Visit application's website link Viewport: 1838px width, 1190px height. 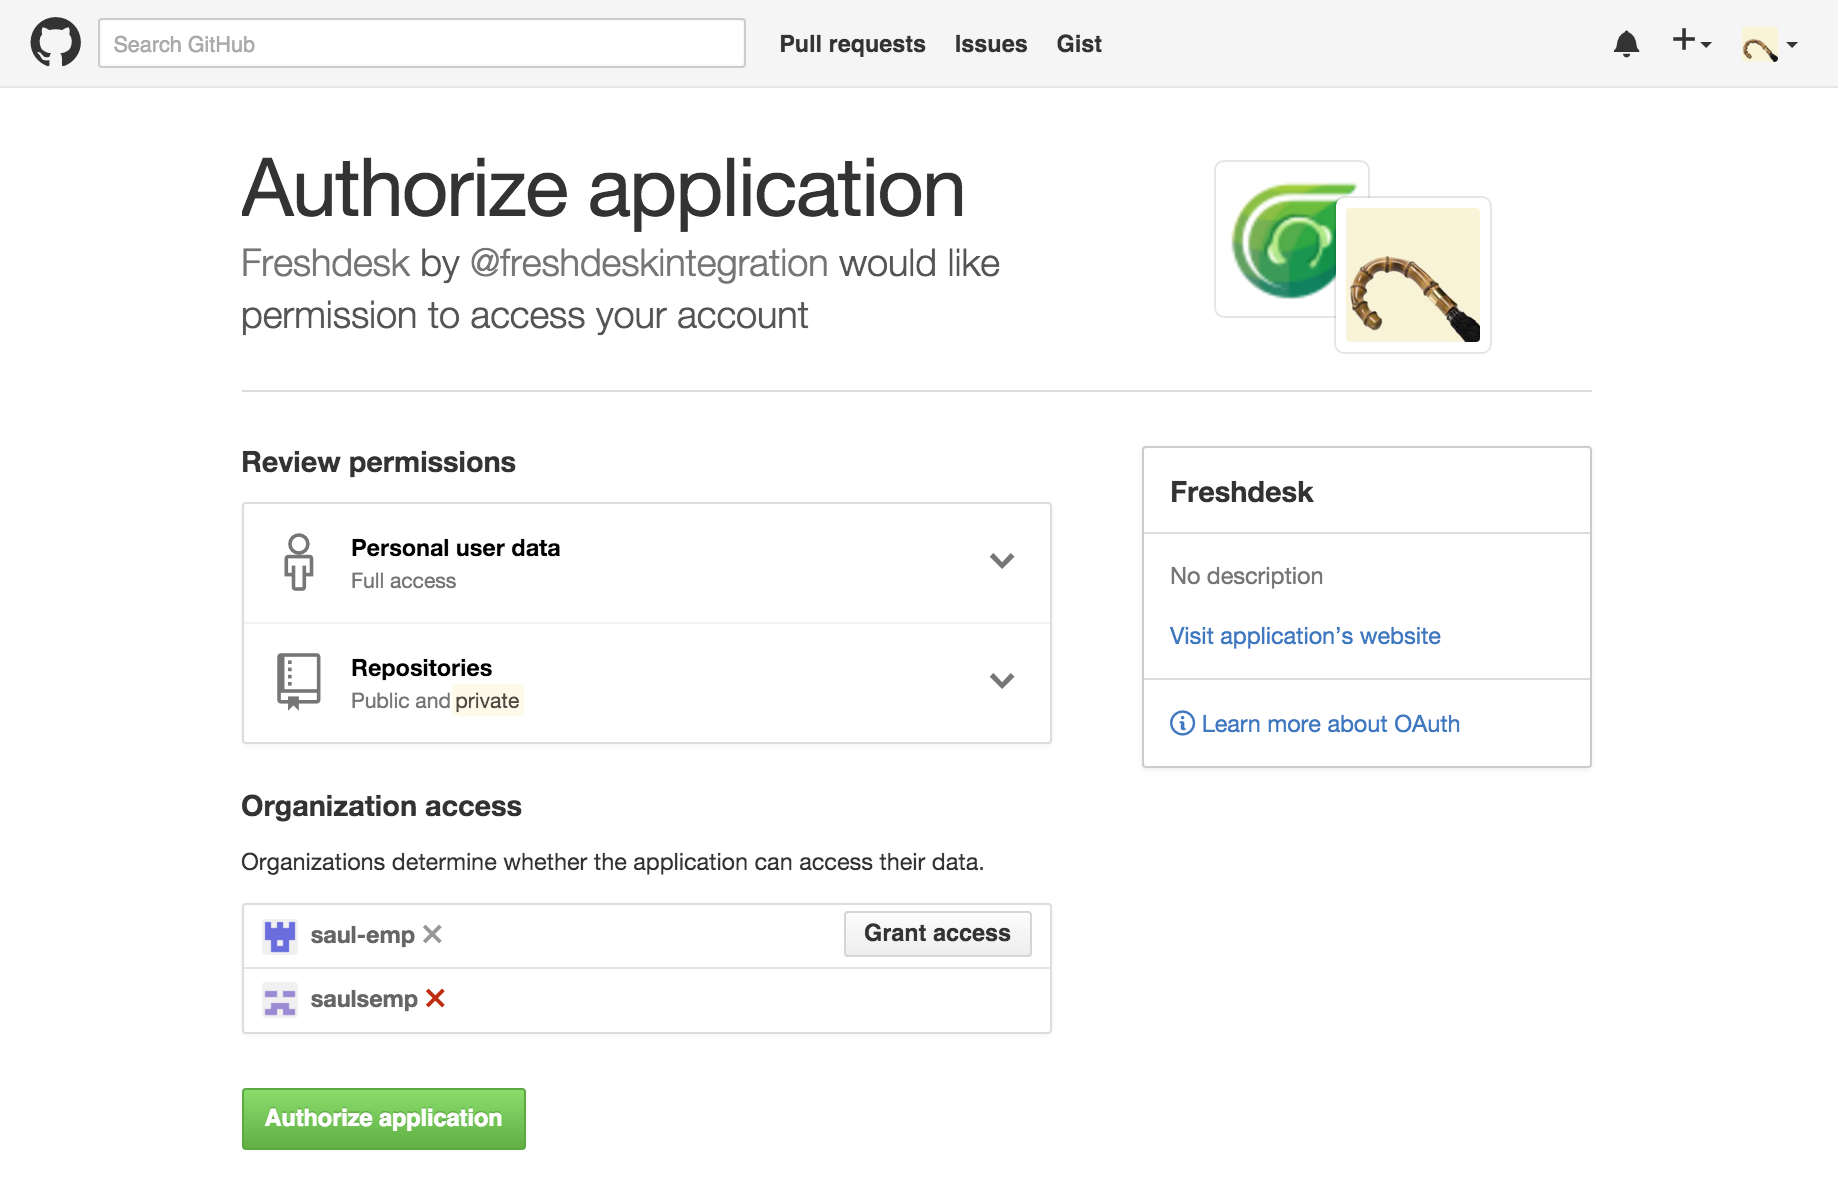click(1305, 636)
